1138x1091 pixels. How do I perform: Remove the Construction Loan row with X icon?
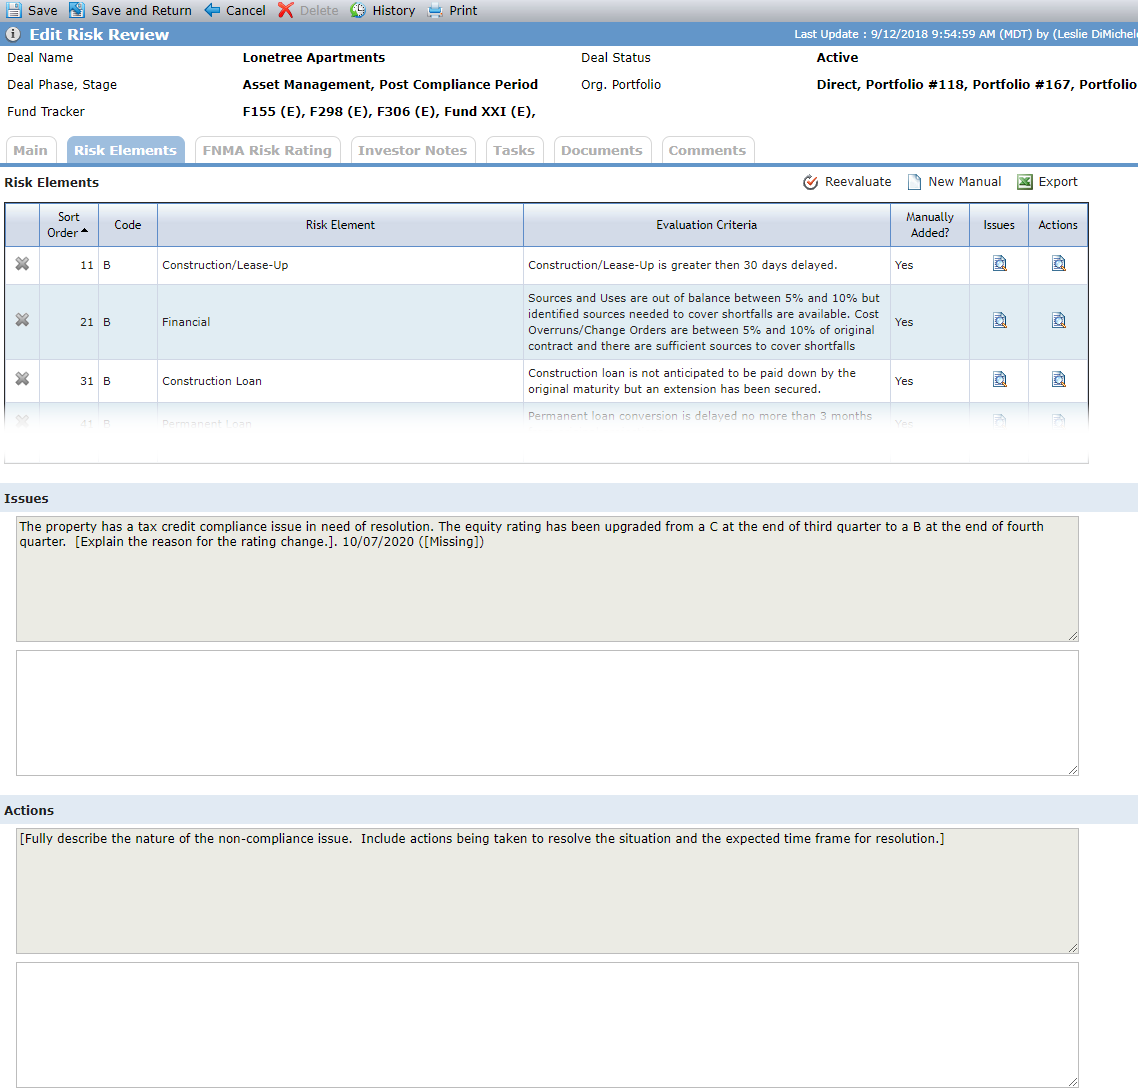(x=22, y=379)
